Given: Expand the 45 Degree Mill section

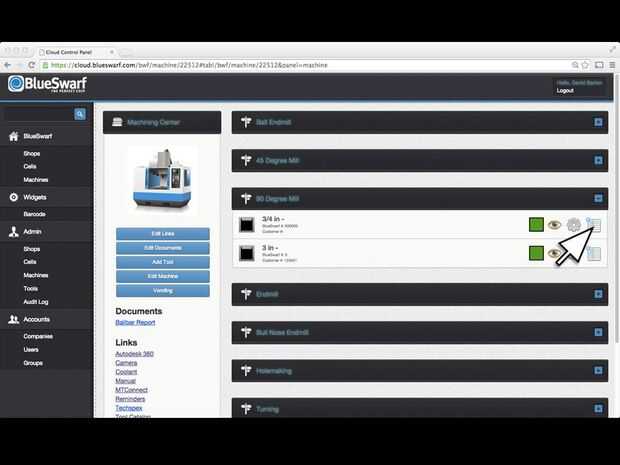Looking at the screenshot, I should click(598, 161).
